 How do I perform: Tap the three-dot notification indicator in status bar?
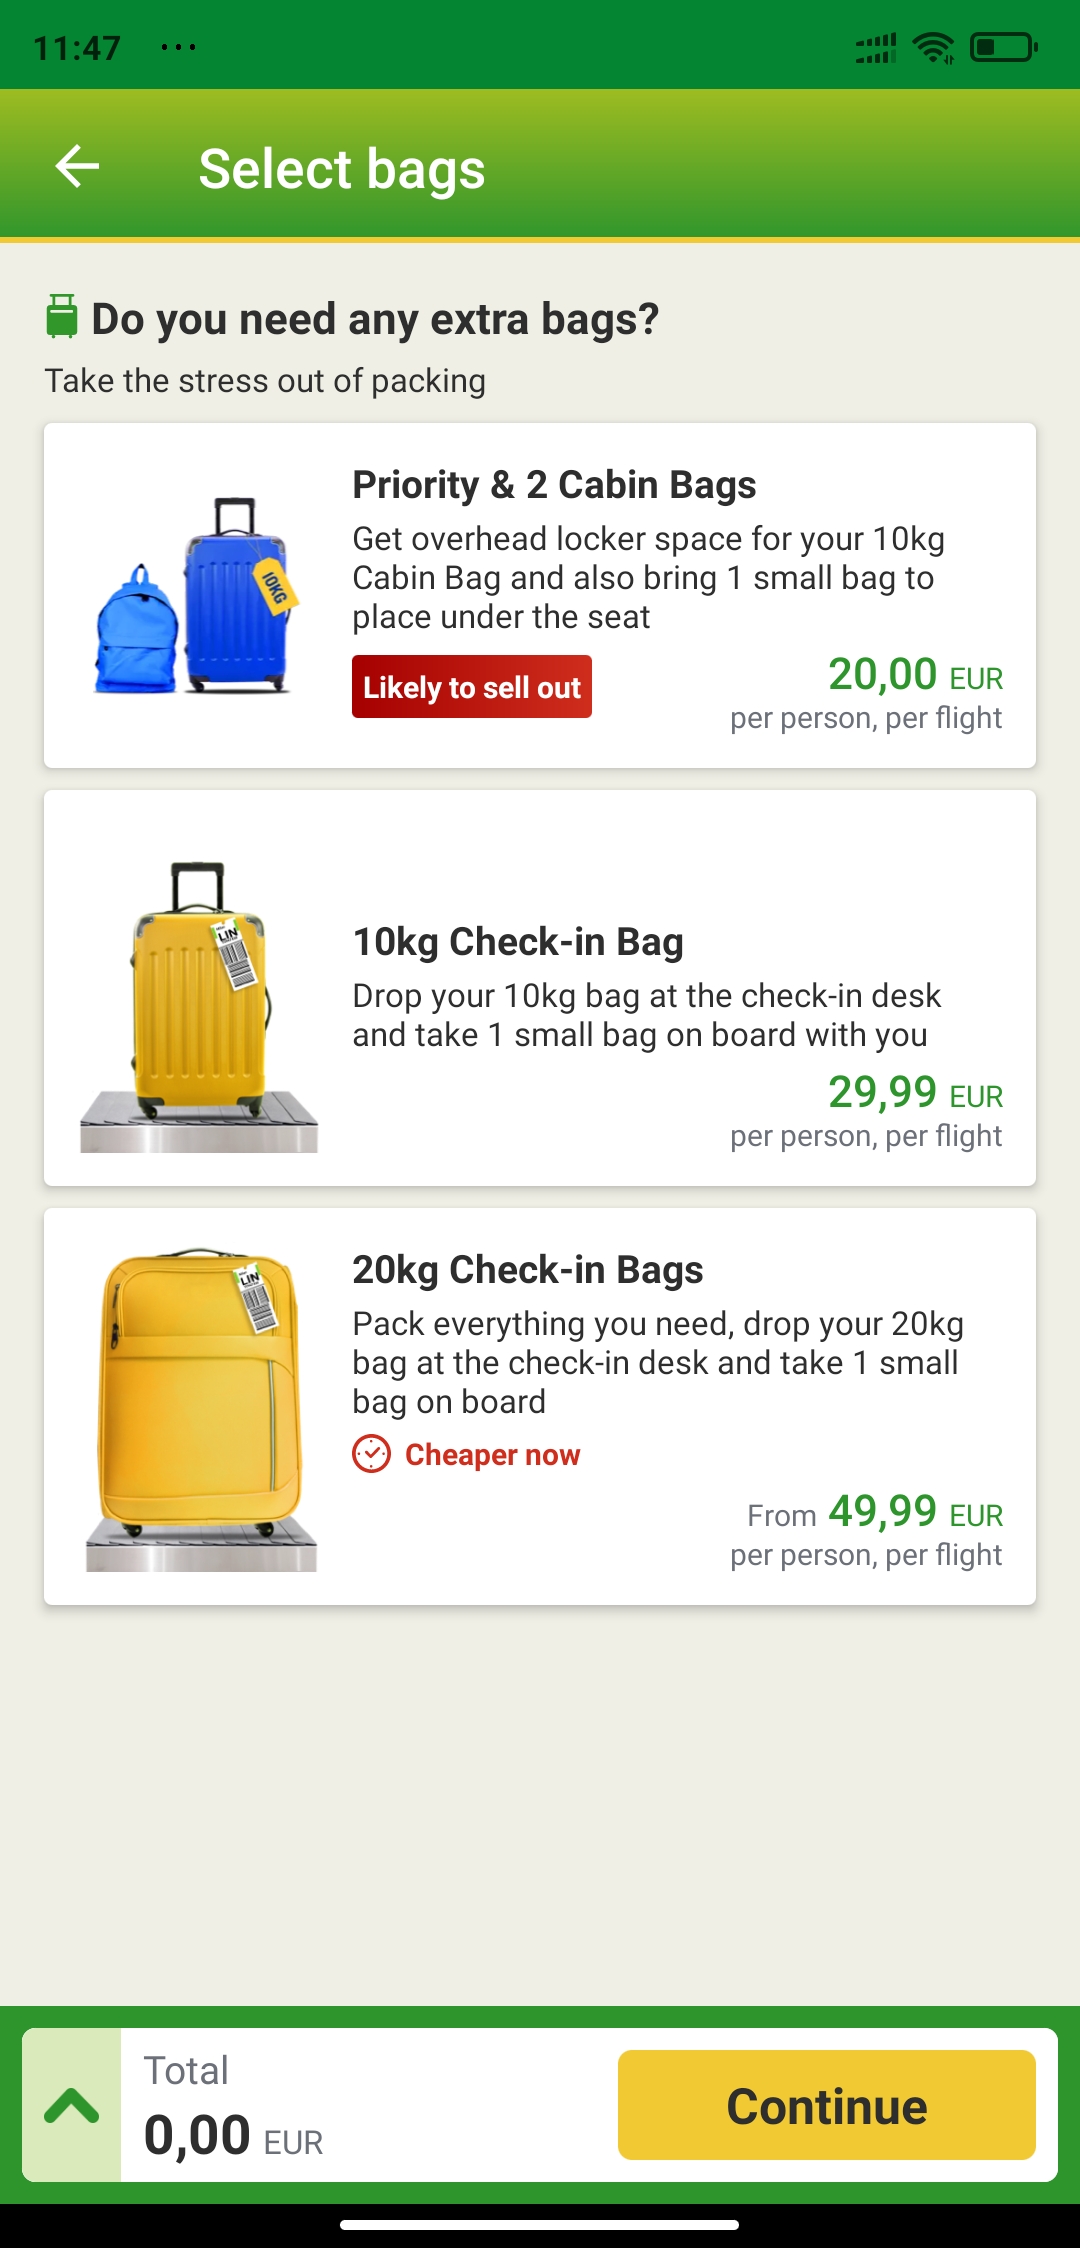[x=178, y=47]
